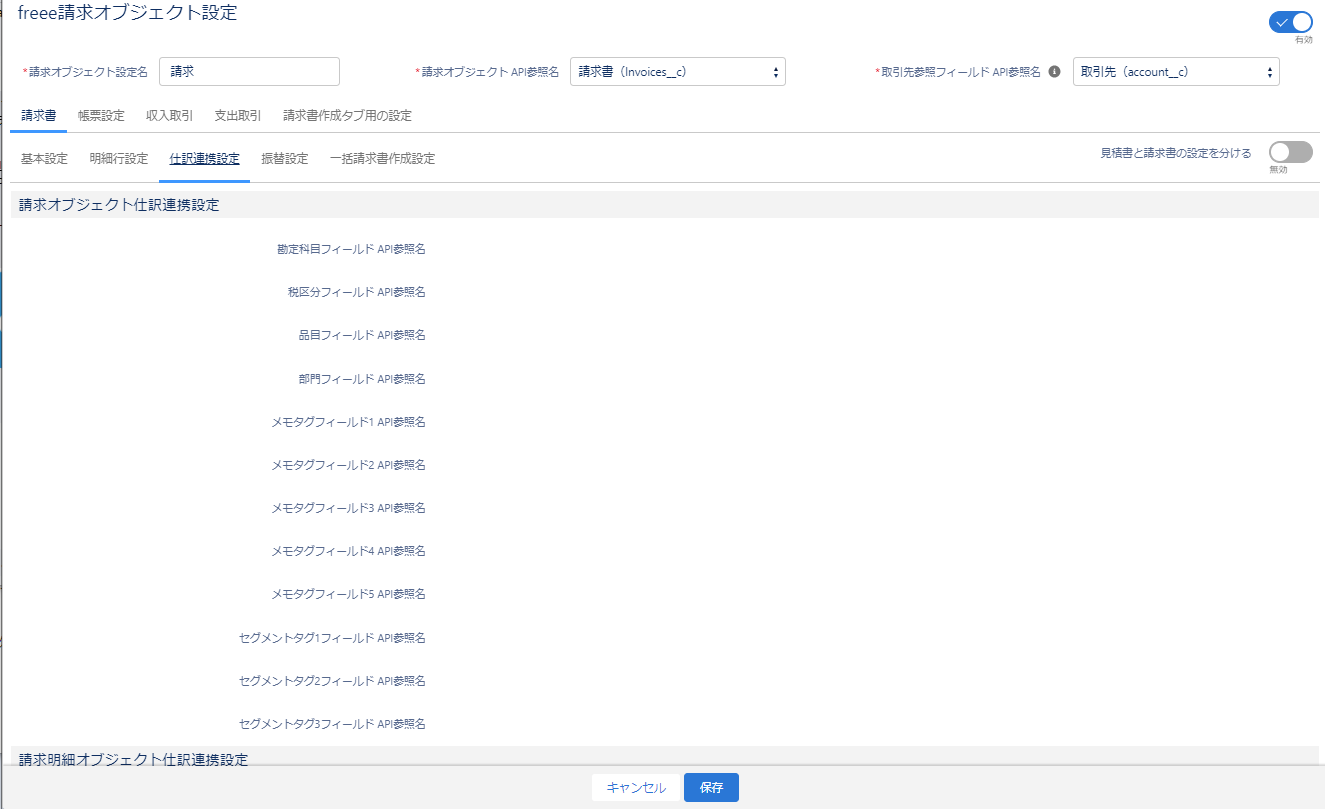Click the 請求オブジェクト設定名 input field
This screenshot has height=809, width=1325.
249,72
